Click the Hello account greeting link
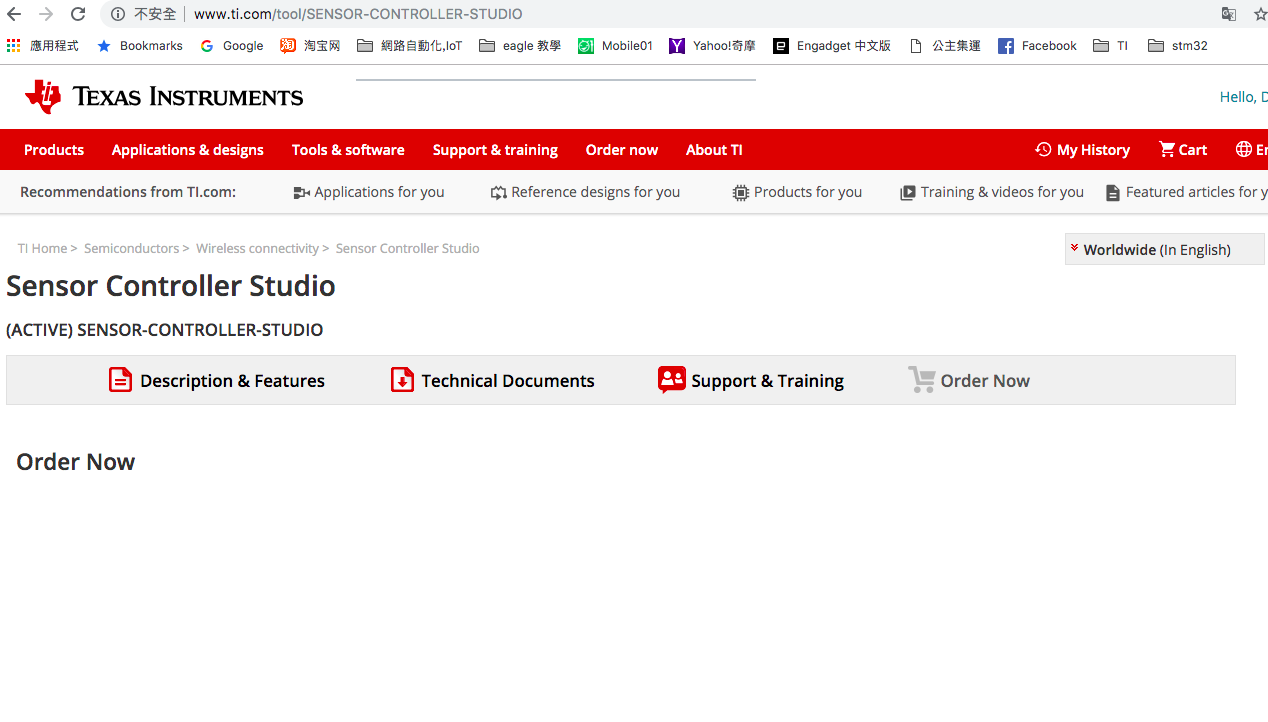The image size is (1268, 722). click(1243, 97)
